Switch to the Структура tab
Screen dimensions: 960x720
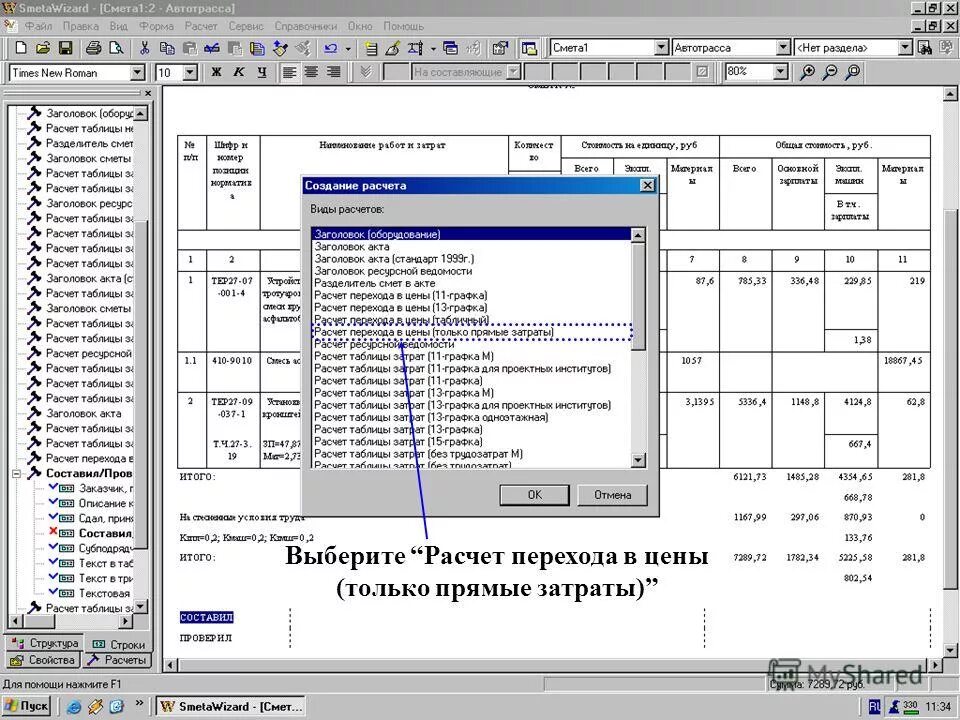(x=45, y=643)
